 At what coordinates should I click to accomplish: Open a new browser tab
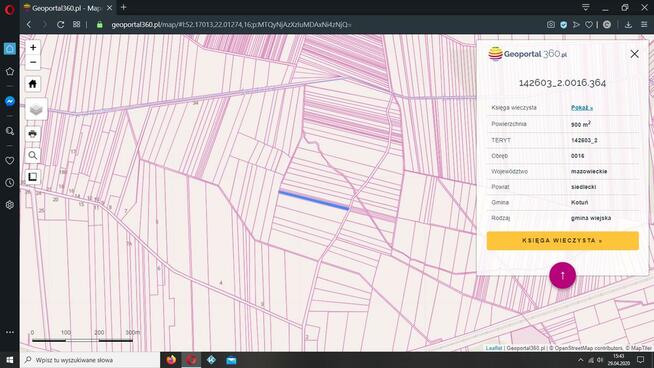tap(123, 8)
